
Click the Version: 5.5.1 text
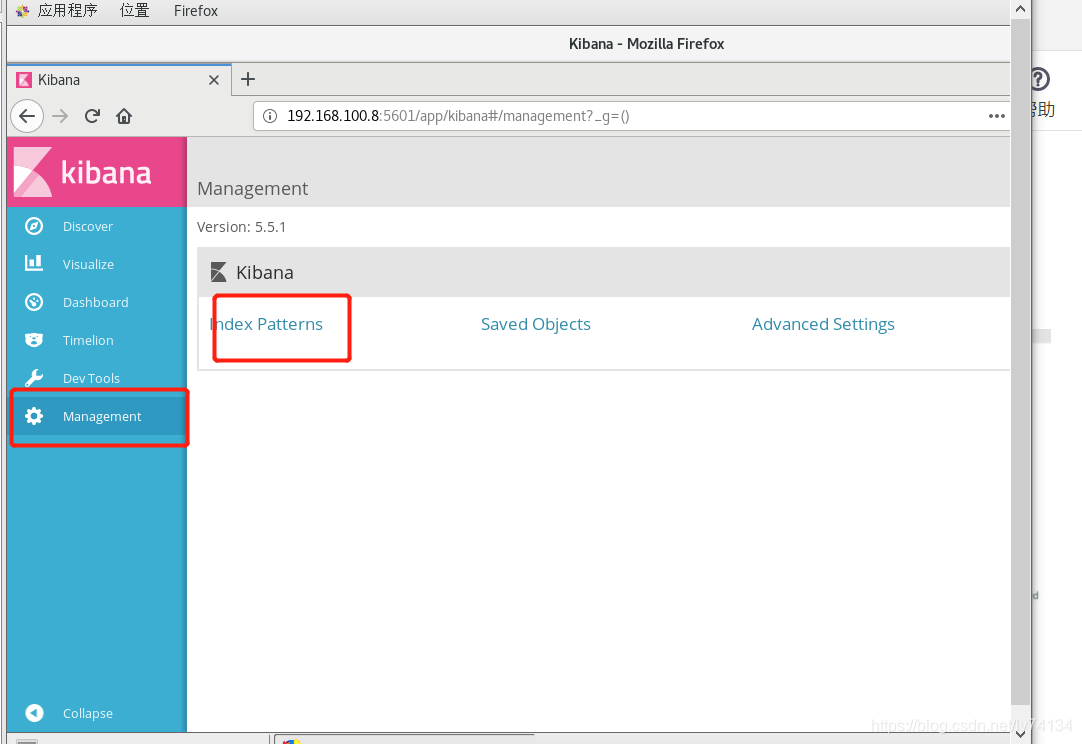(x=242, y=227)
